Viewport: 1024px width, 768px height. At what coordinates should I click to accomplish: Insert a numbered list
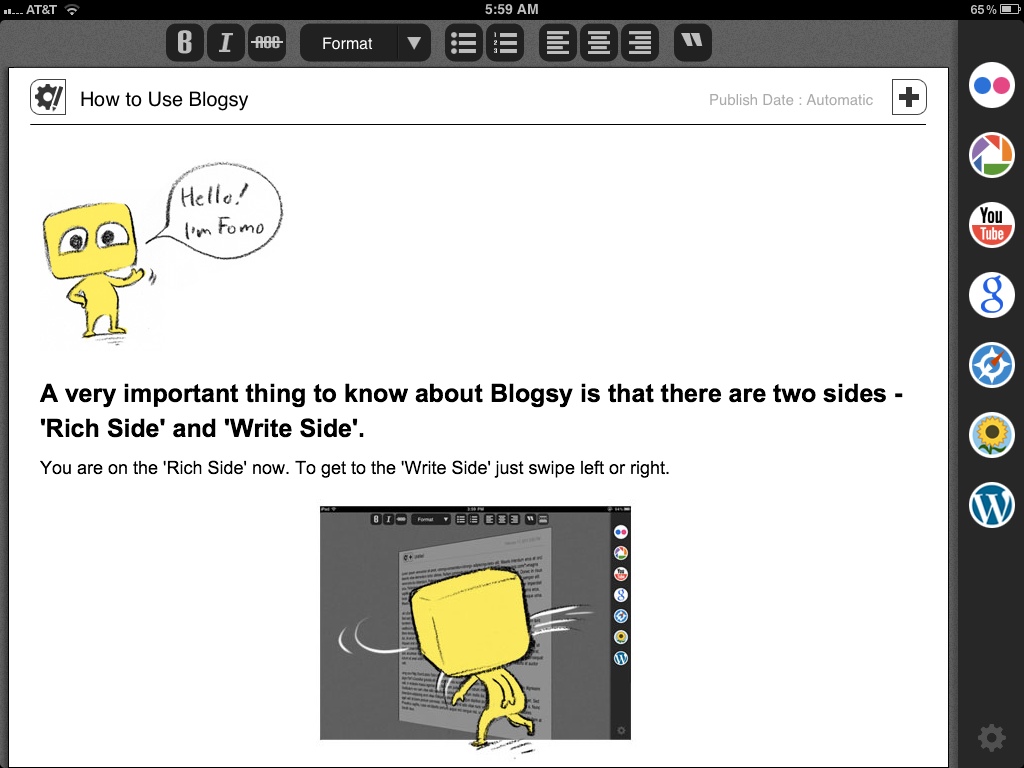[505, 43]
